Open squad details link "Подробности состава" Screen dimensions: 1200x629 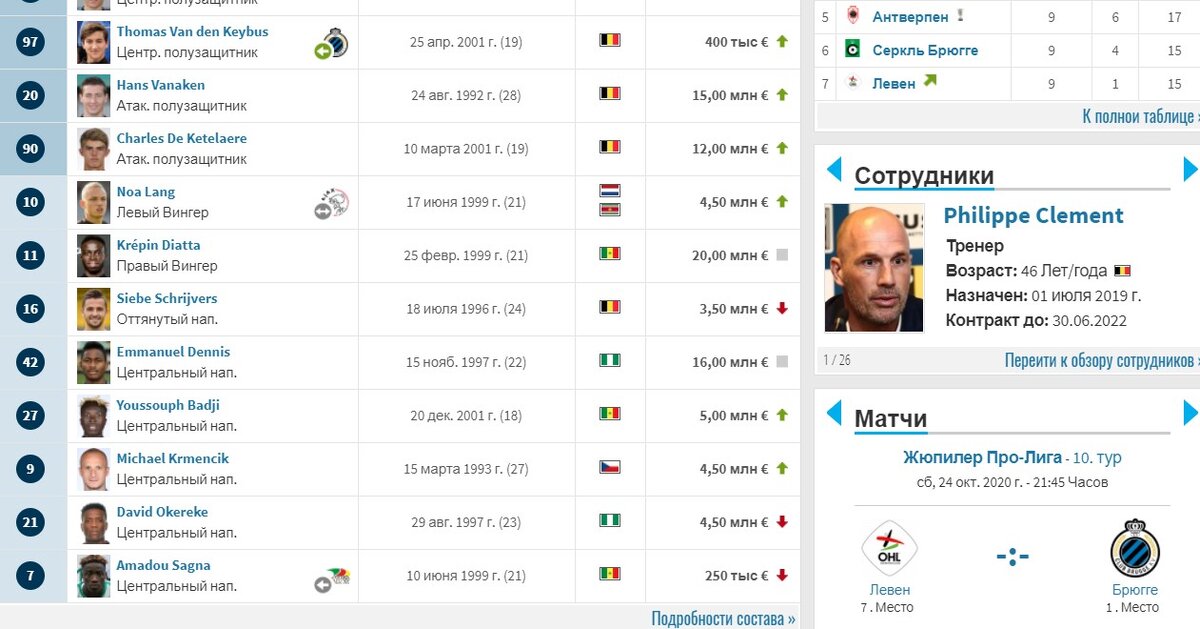click(723, 618)
